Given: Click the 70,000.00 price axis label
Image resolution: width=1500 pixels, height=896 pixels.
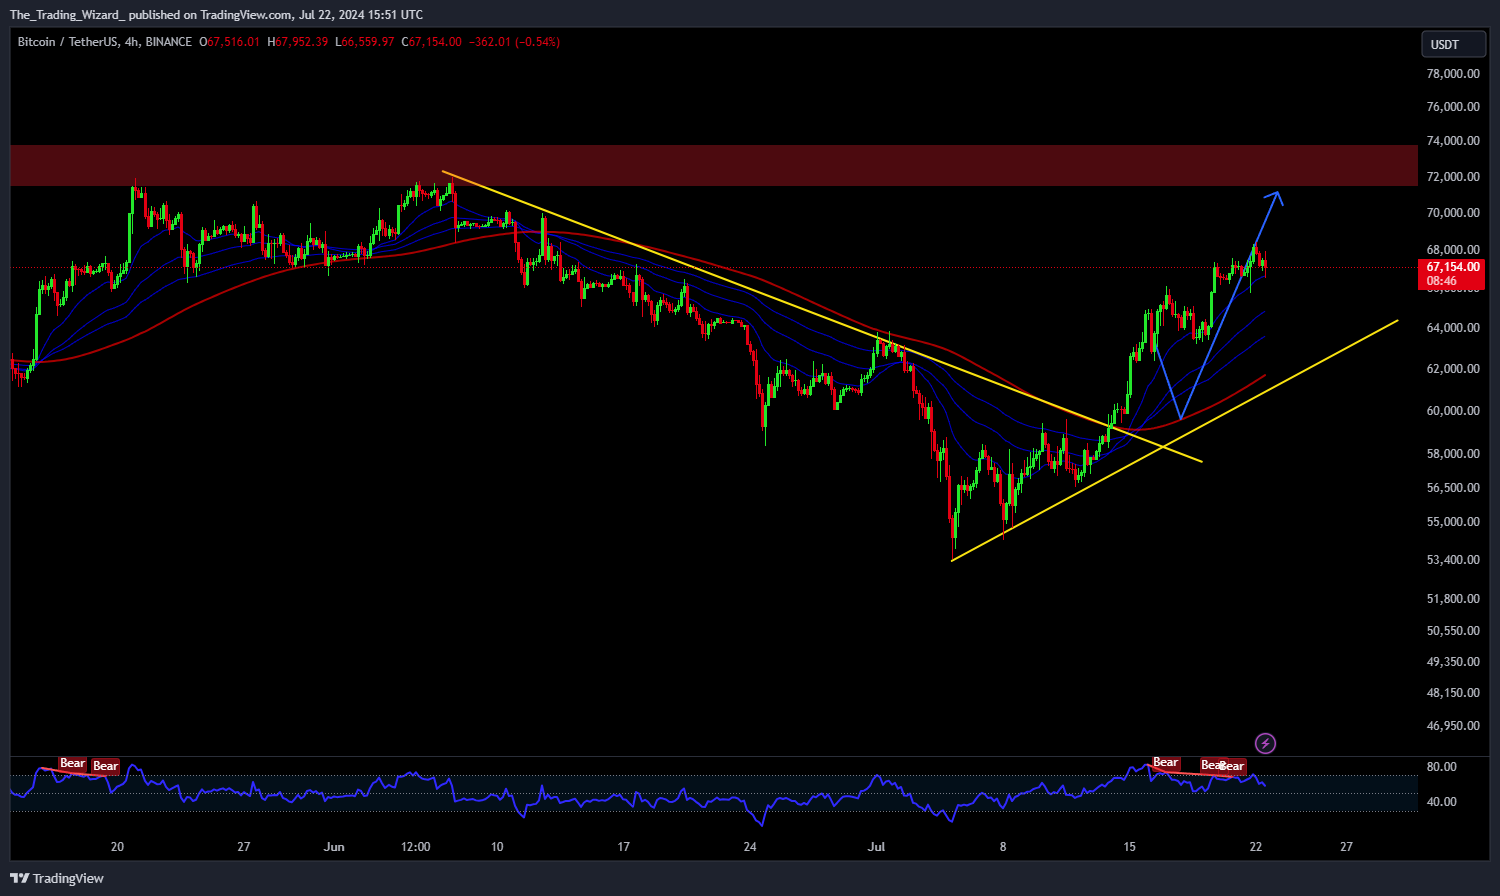Looking at the screenshot, I should point(1453,213).
